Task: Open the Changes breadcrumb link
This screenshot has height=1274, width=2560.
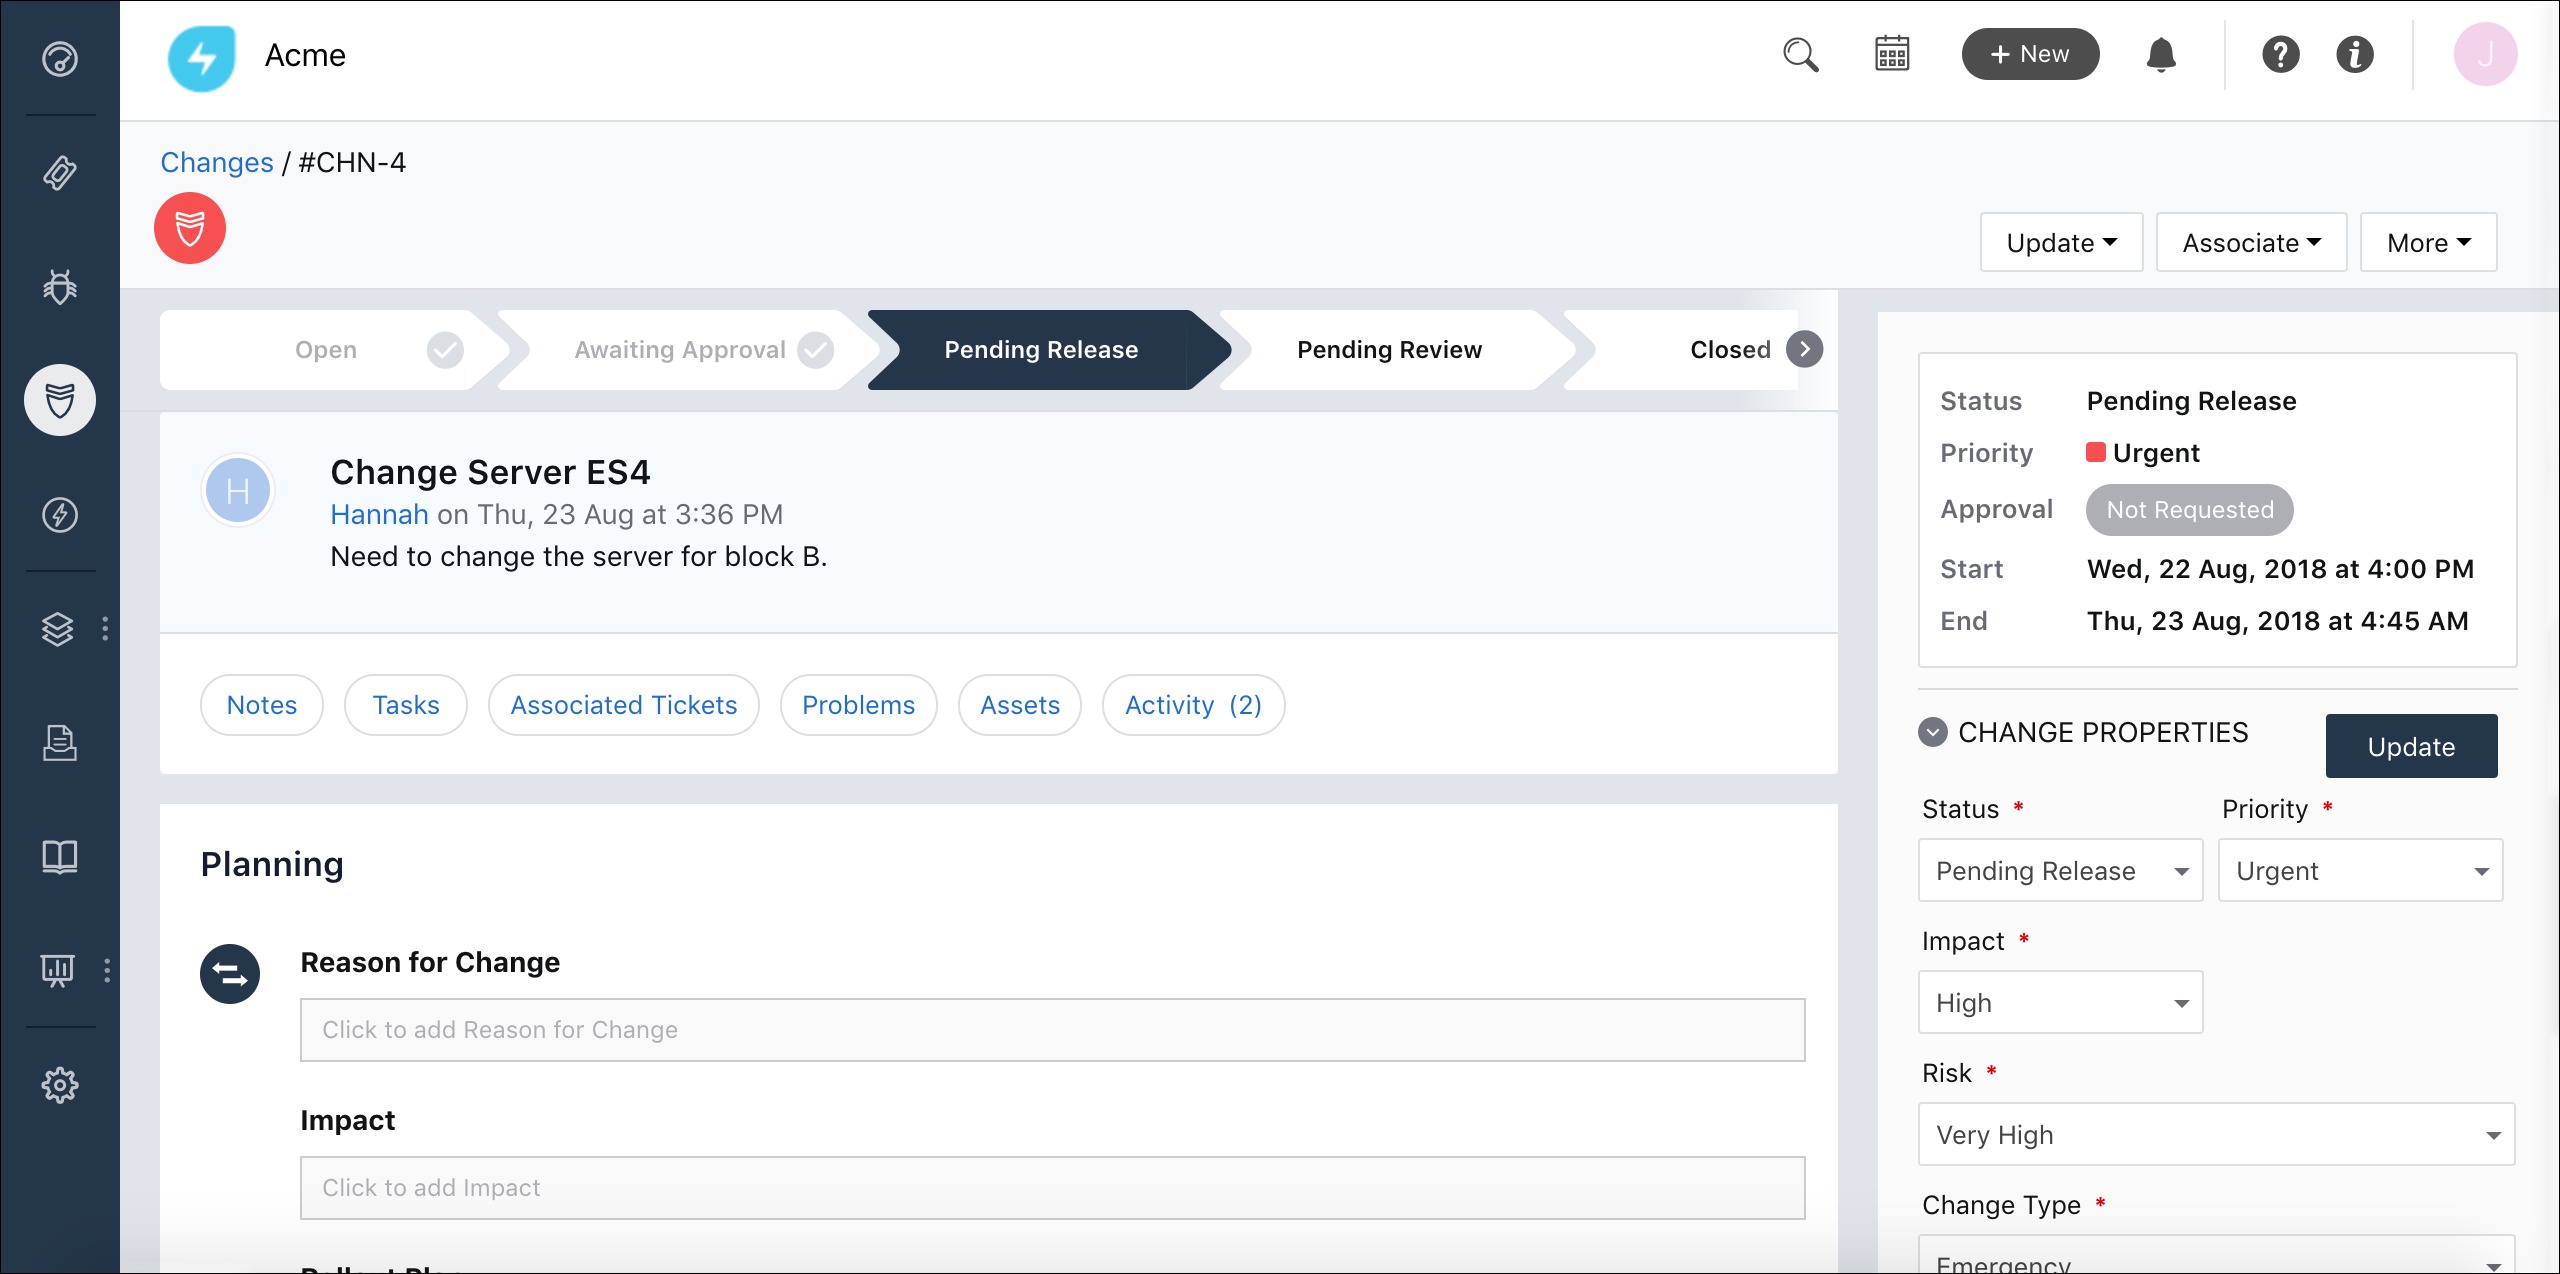Action: 216,163
